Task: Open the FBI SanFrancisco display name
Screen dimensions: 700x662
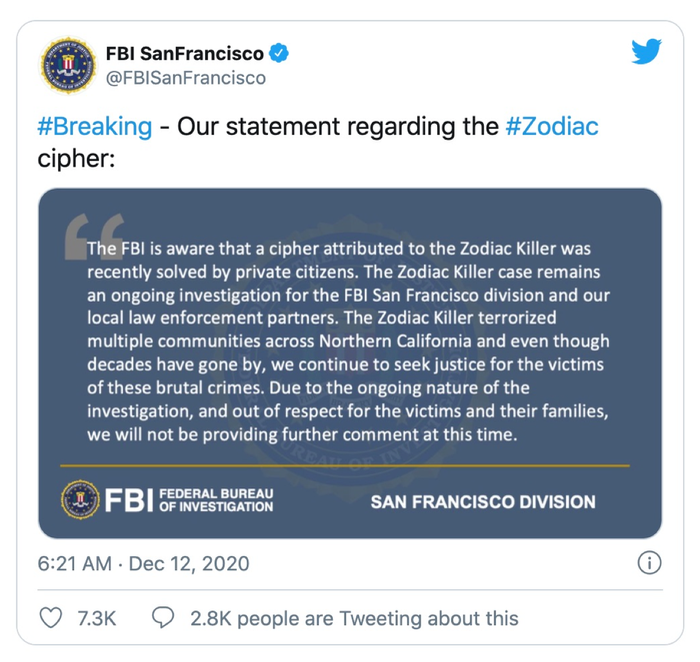Action: (185, 53)
